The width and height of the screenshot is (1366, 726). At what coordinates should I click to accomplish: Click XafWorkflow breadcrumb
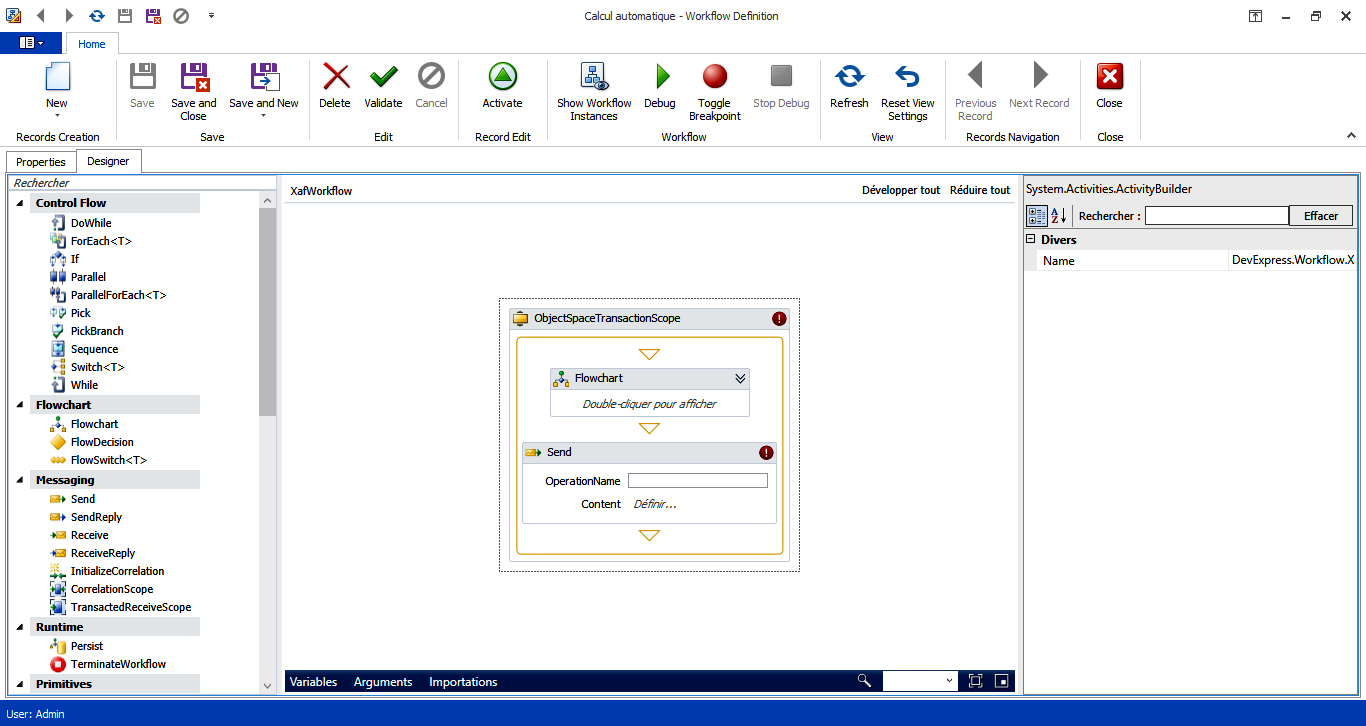click(x=321, y=191)
